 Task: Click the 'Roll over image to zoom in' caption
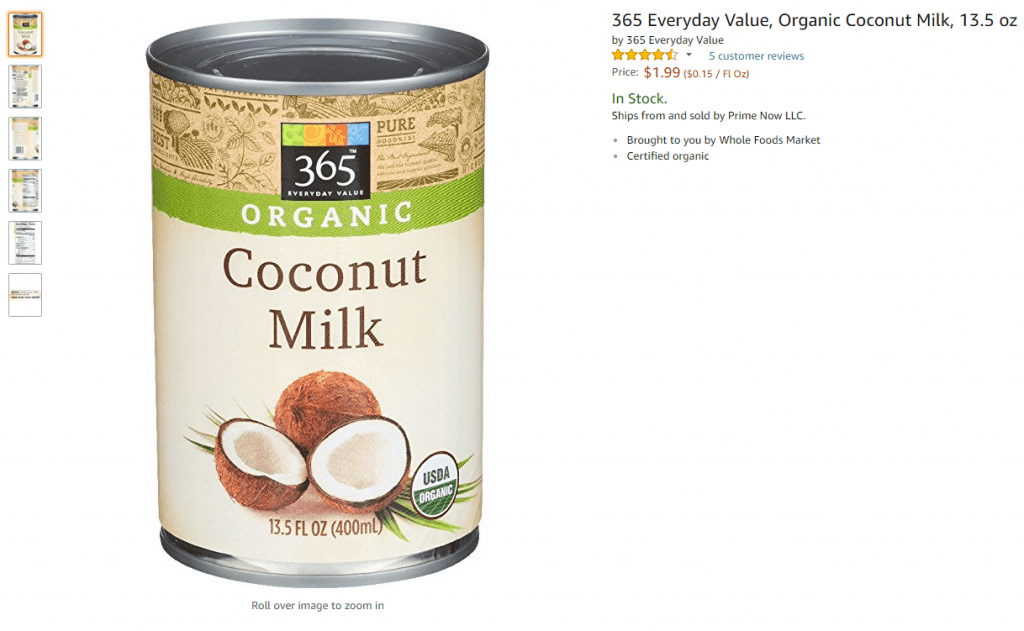(317, 606)
